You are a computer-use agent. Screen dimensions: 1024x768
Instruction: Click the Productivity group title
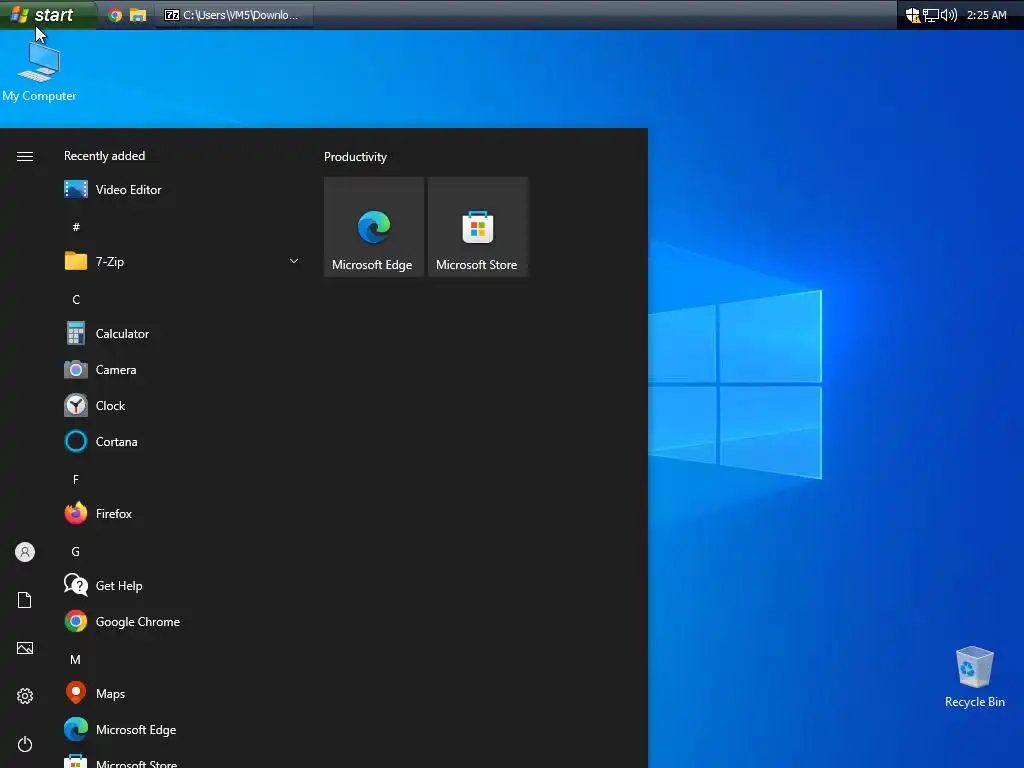(x=355, y=157)
